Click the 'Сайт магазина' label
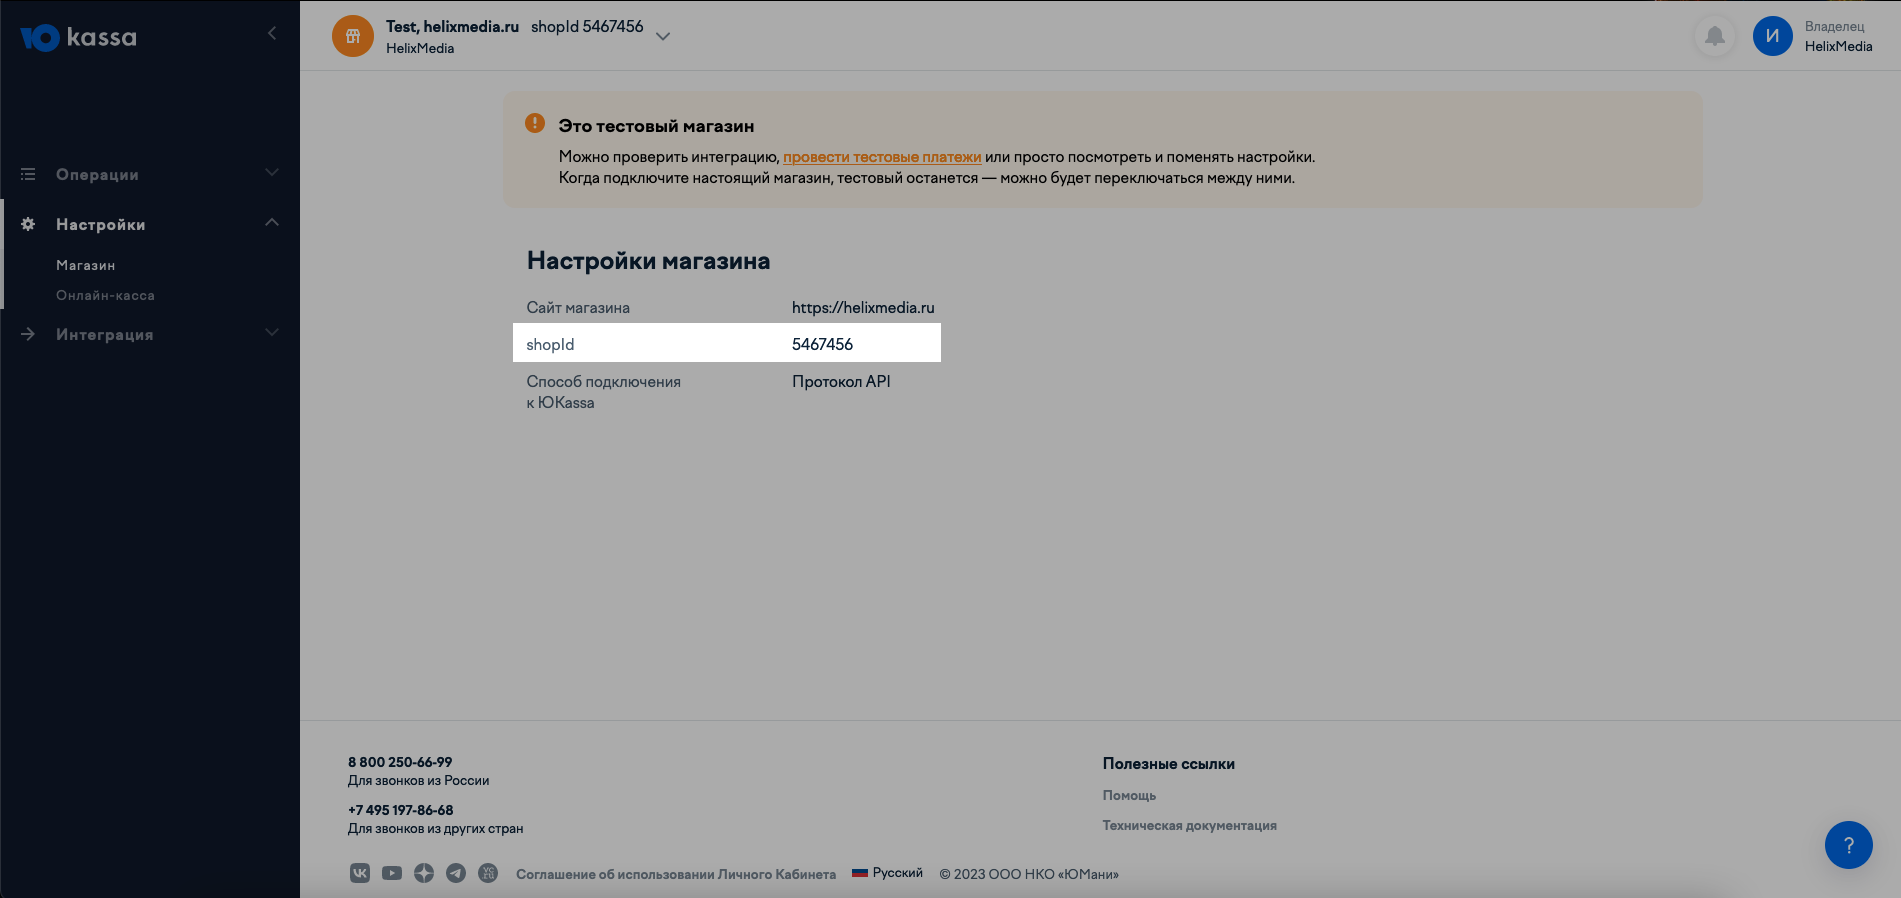 pos(578,308)
